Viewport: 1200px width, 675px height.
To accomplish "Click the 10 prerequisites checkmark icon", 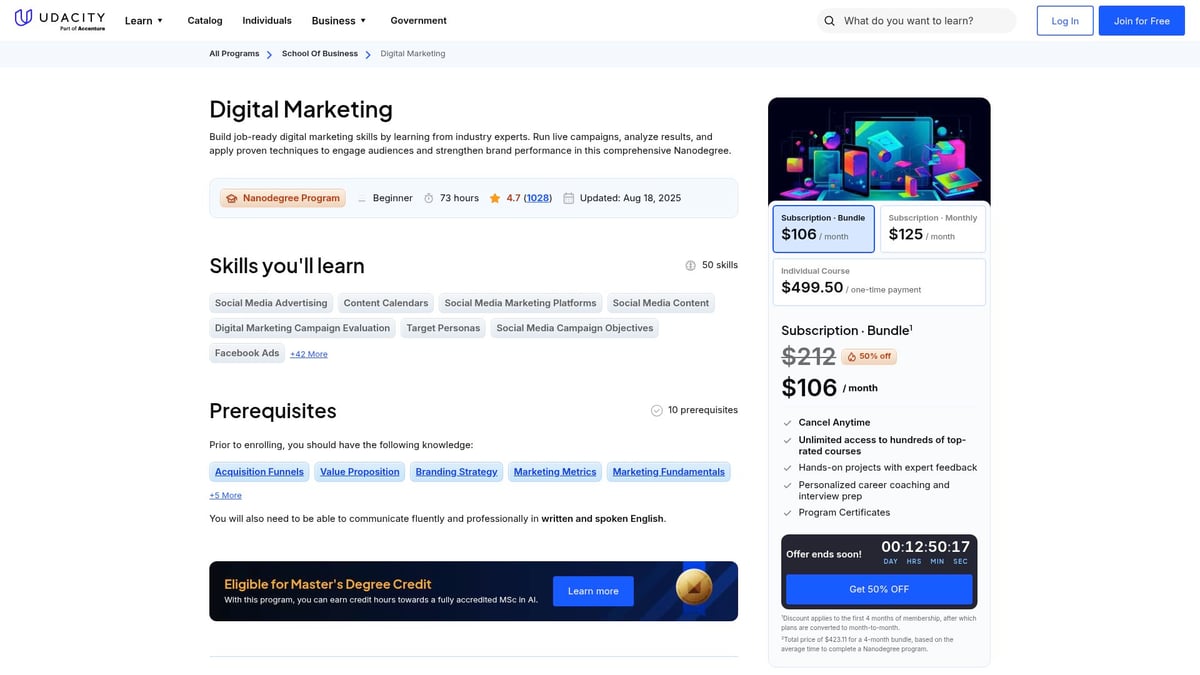I will click(x=657, y=410).
